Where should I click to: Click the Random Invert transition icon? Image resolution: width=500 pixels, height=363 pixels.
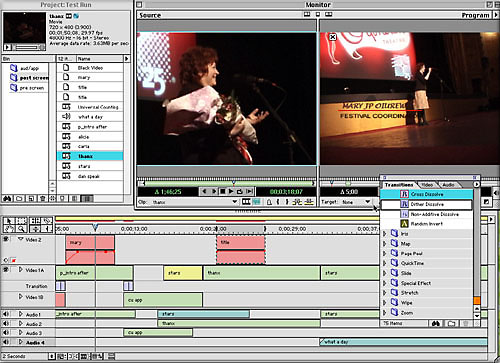[x=404, y=224]
